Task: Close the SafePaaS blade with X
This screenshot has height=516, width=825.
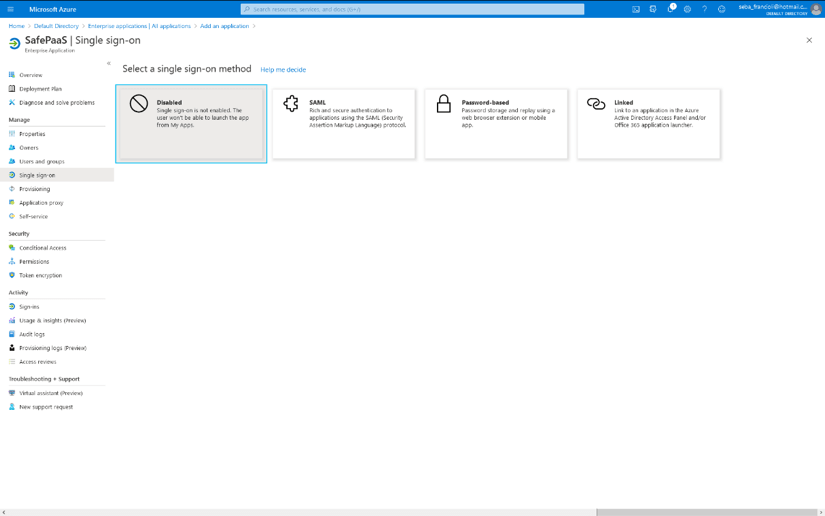Action: click(x=809, y=40)
